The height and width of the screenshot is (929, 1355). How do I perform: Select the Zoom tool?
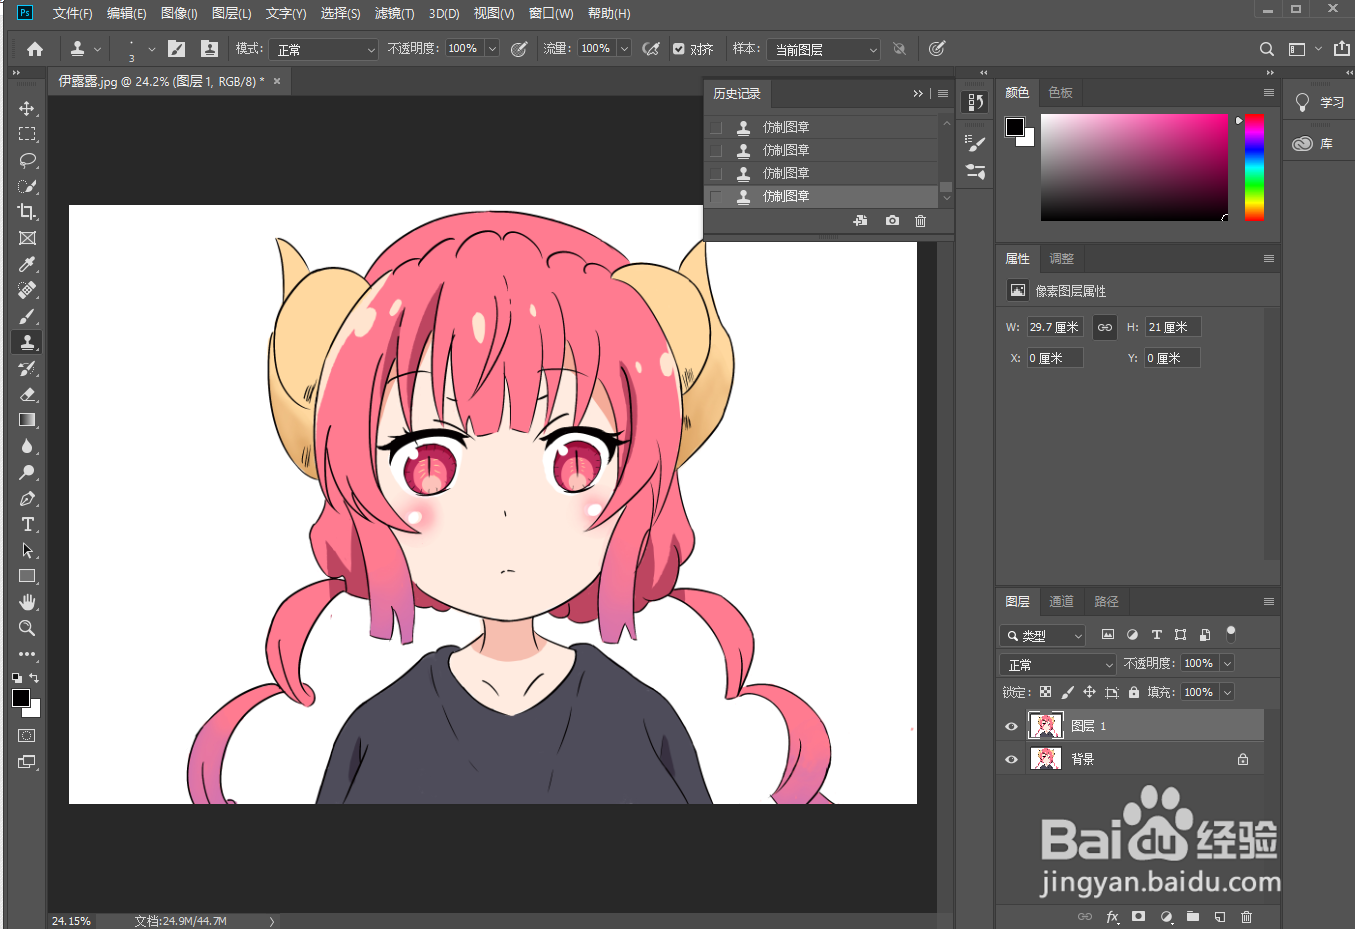pos(27,628)
